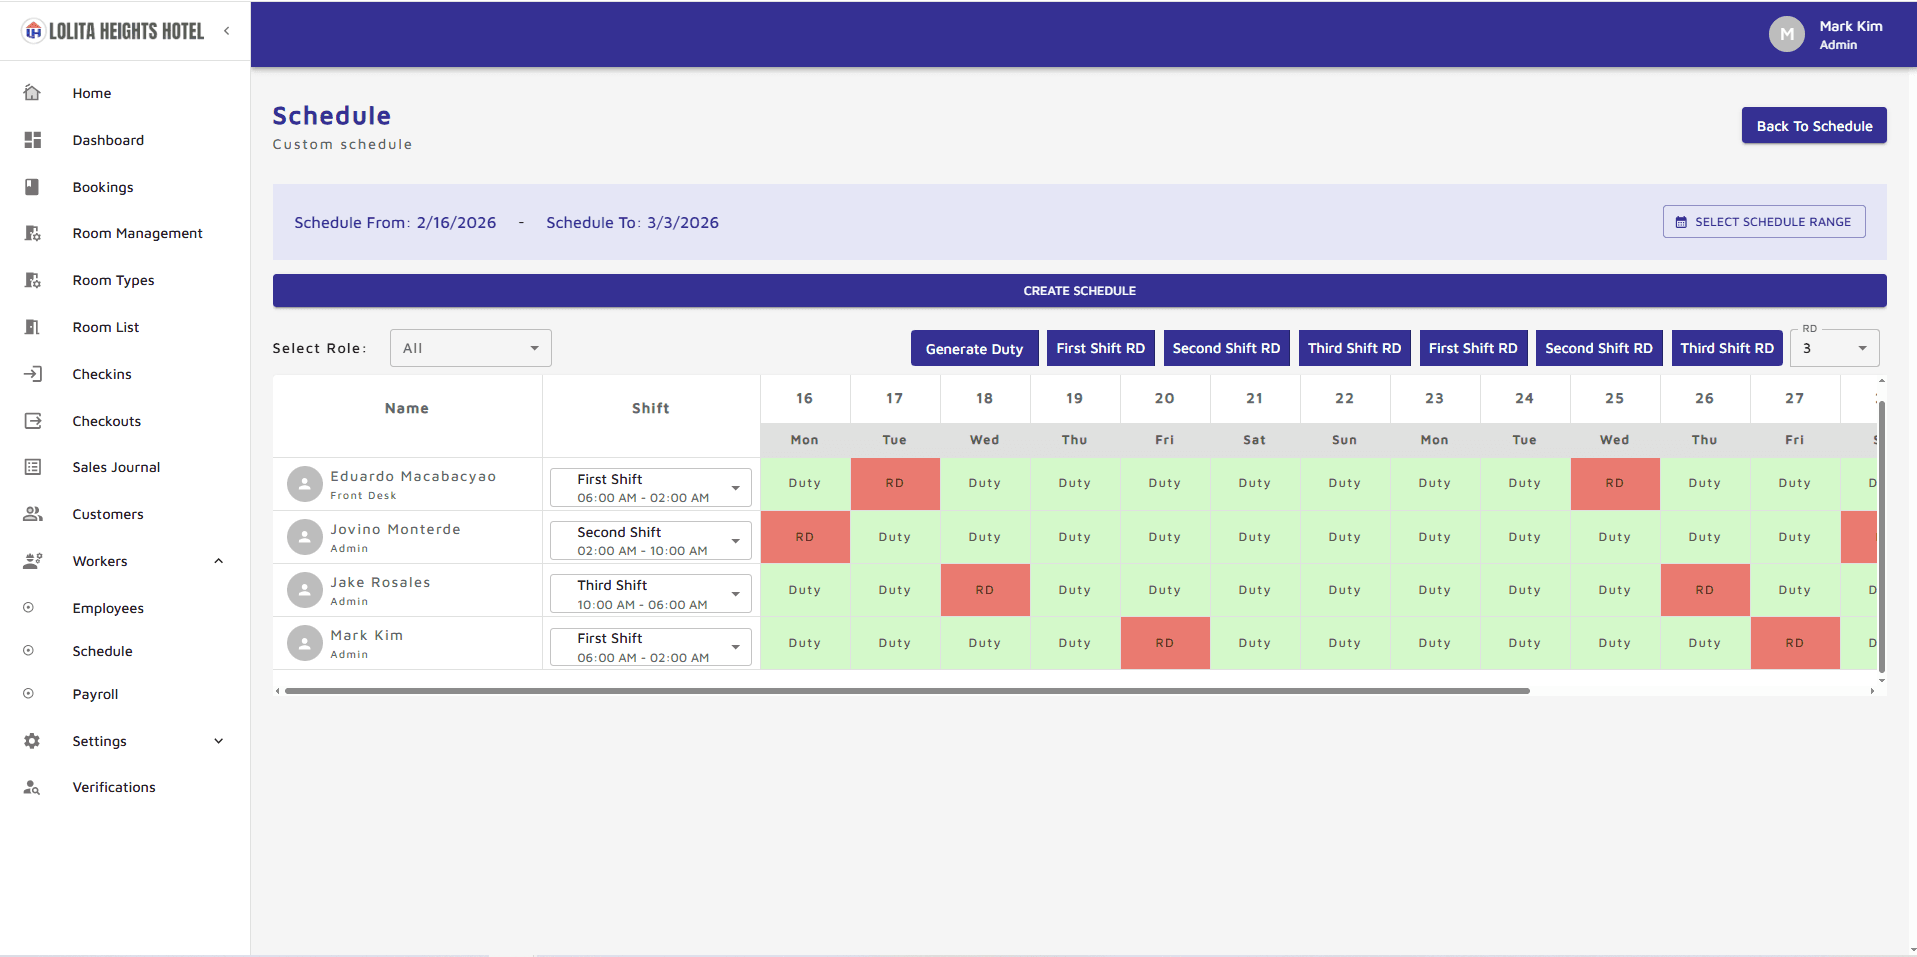Click the Room Management icon

[x=32, y=233]
